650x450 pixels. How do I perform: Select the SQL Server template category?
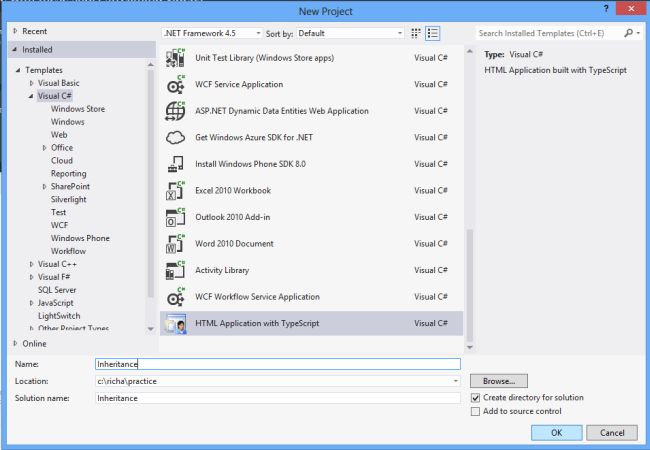pyautogui.click(x=57, y=290)
